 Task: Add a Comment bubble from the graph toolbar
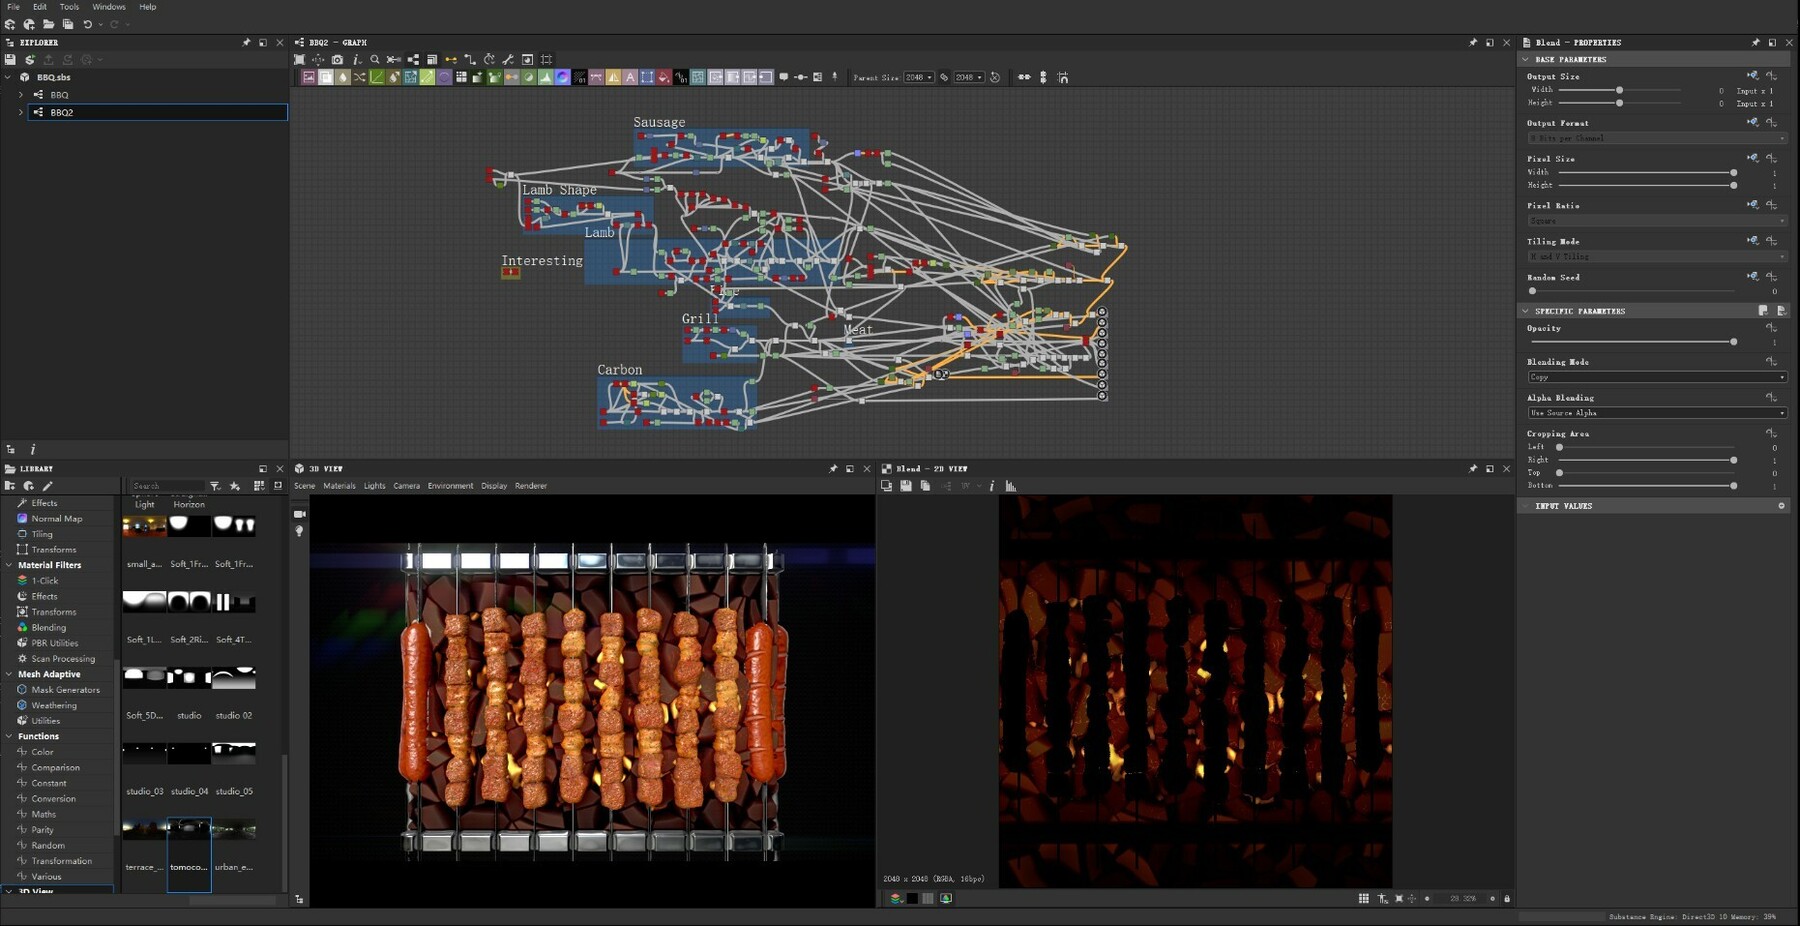point(784,77)
